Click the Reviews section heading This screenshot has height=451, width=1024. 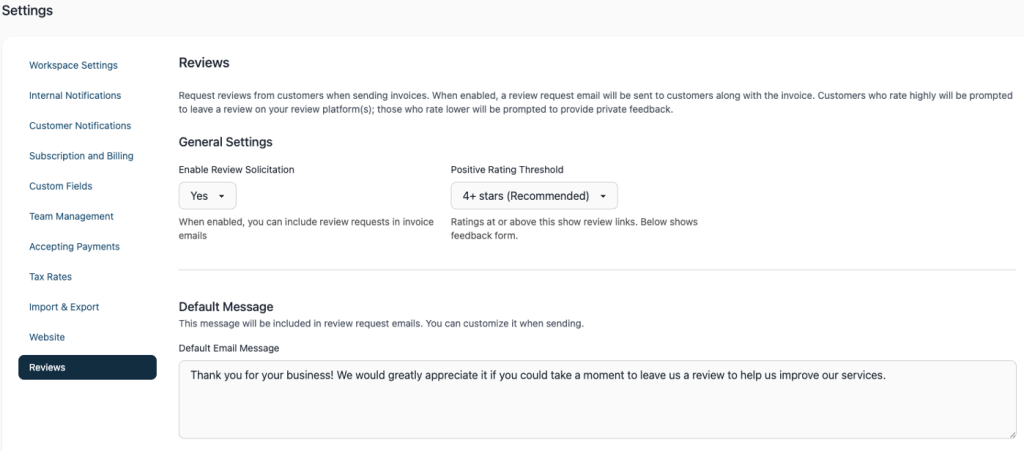pyautogui.click(x=204, y=63)
